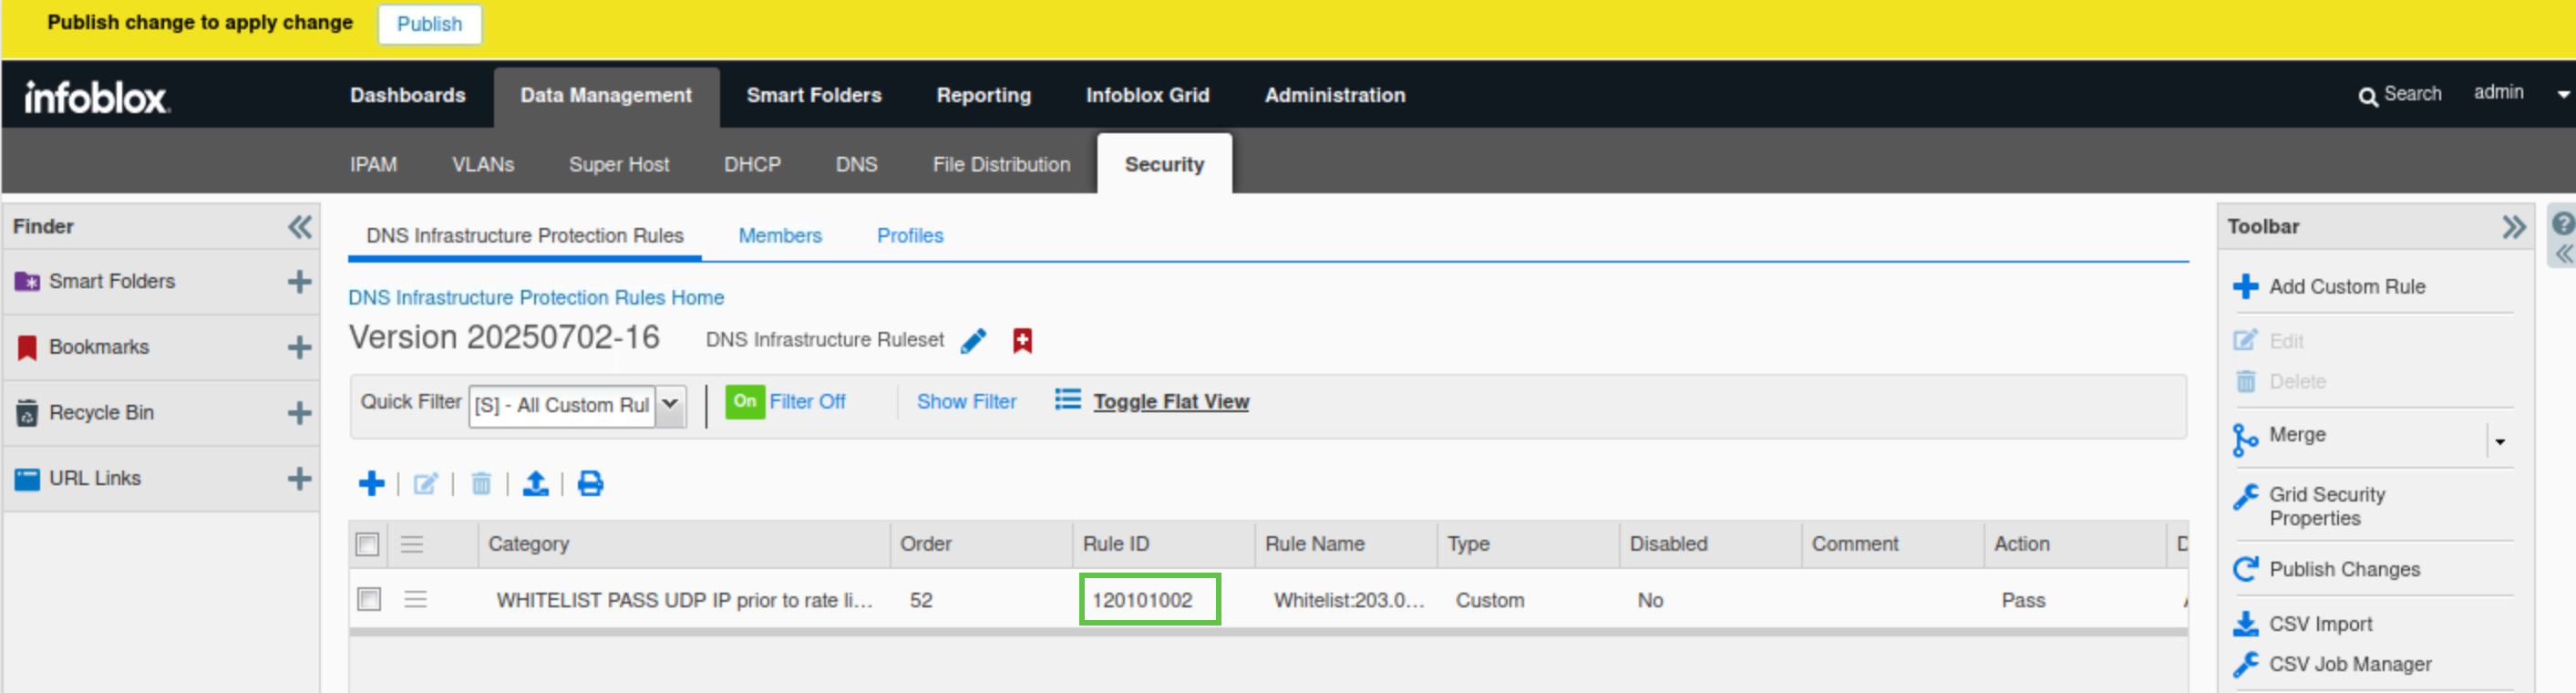Click the export upload icon above the table
Image resolution: width=2576 pixels, height=693 pixels.
tap(536, 484)
